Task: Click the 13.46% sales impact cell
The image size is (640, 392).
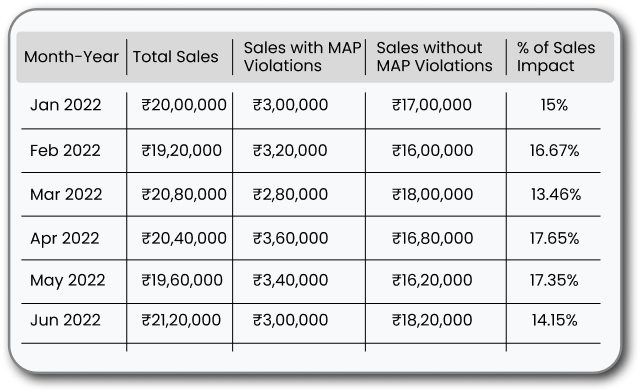Action: point(556,194)
